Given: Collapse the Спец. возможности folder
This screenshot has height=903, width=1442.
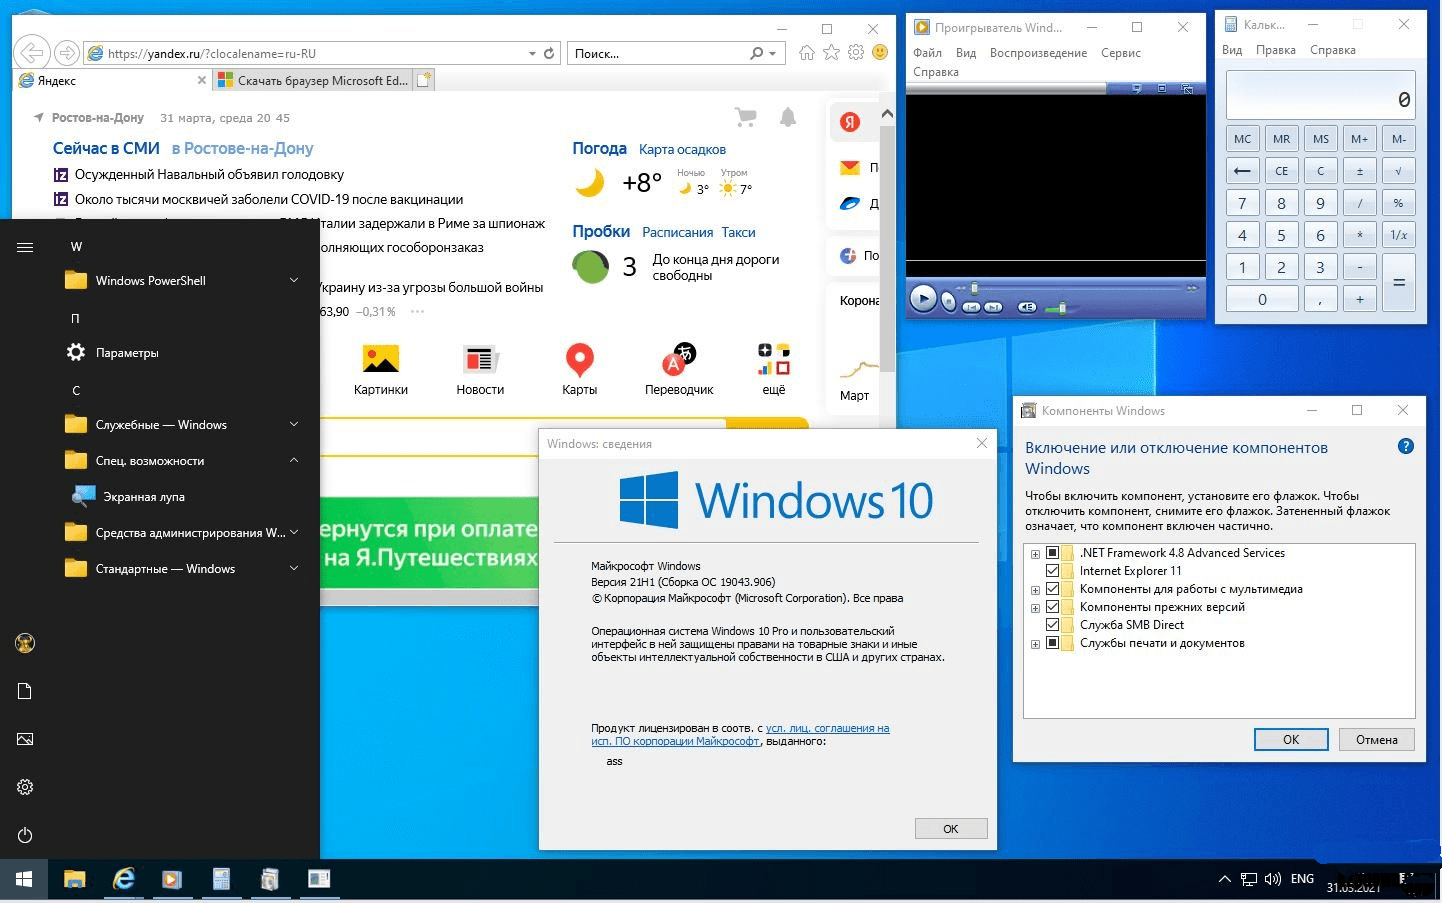Looking at the screenshot, I should (294, 461).
